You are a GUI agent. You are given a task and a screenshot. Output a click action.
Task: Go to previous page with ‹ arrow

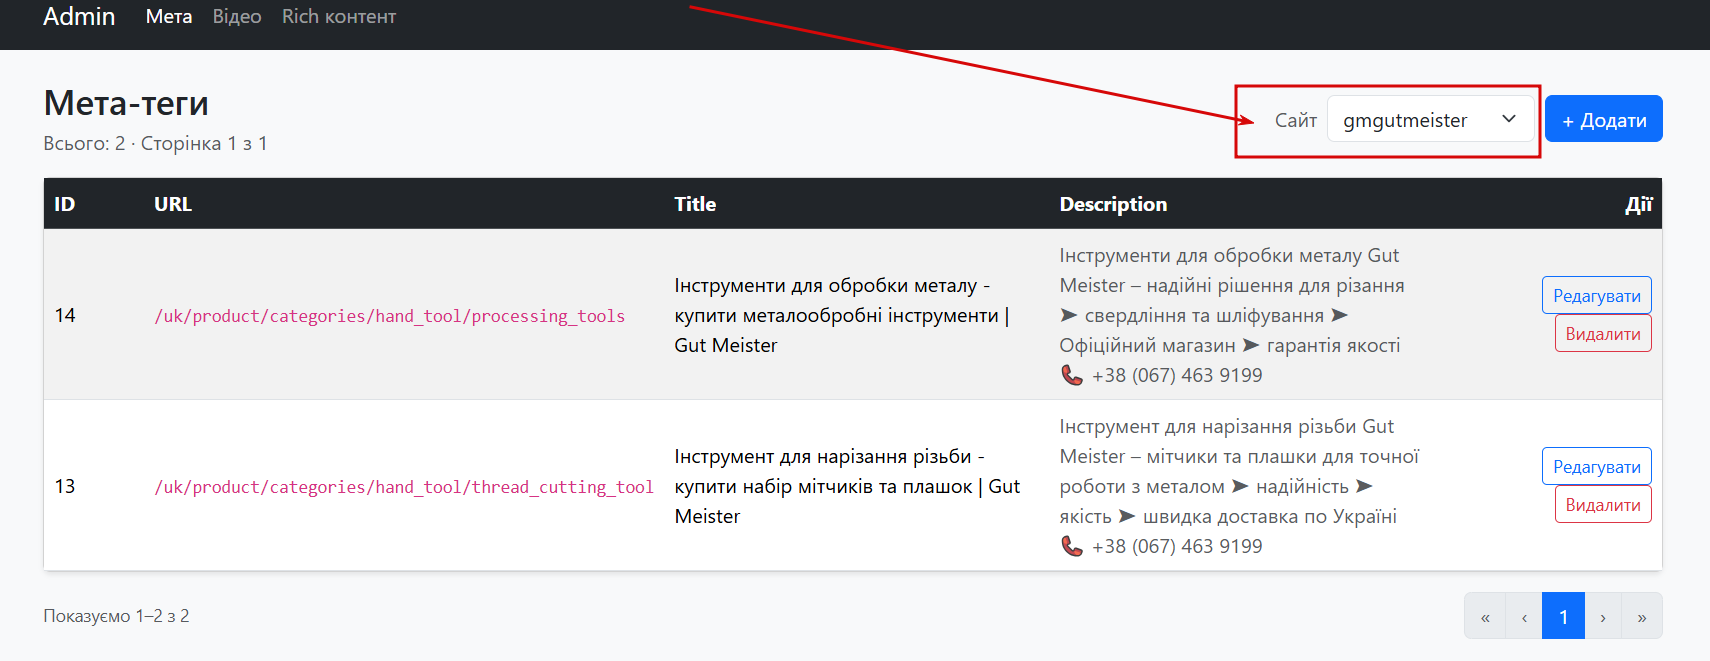pyautogui.click(x=1524, y=617)
